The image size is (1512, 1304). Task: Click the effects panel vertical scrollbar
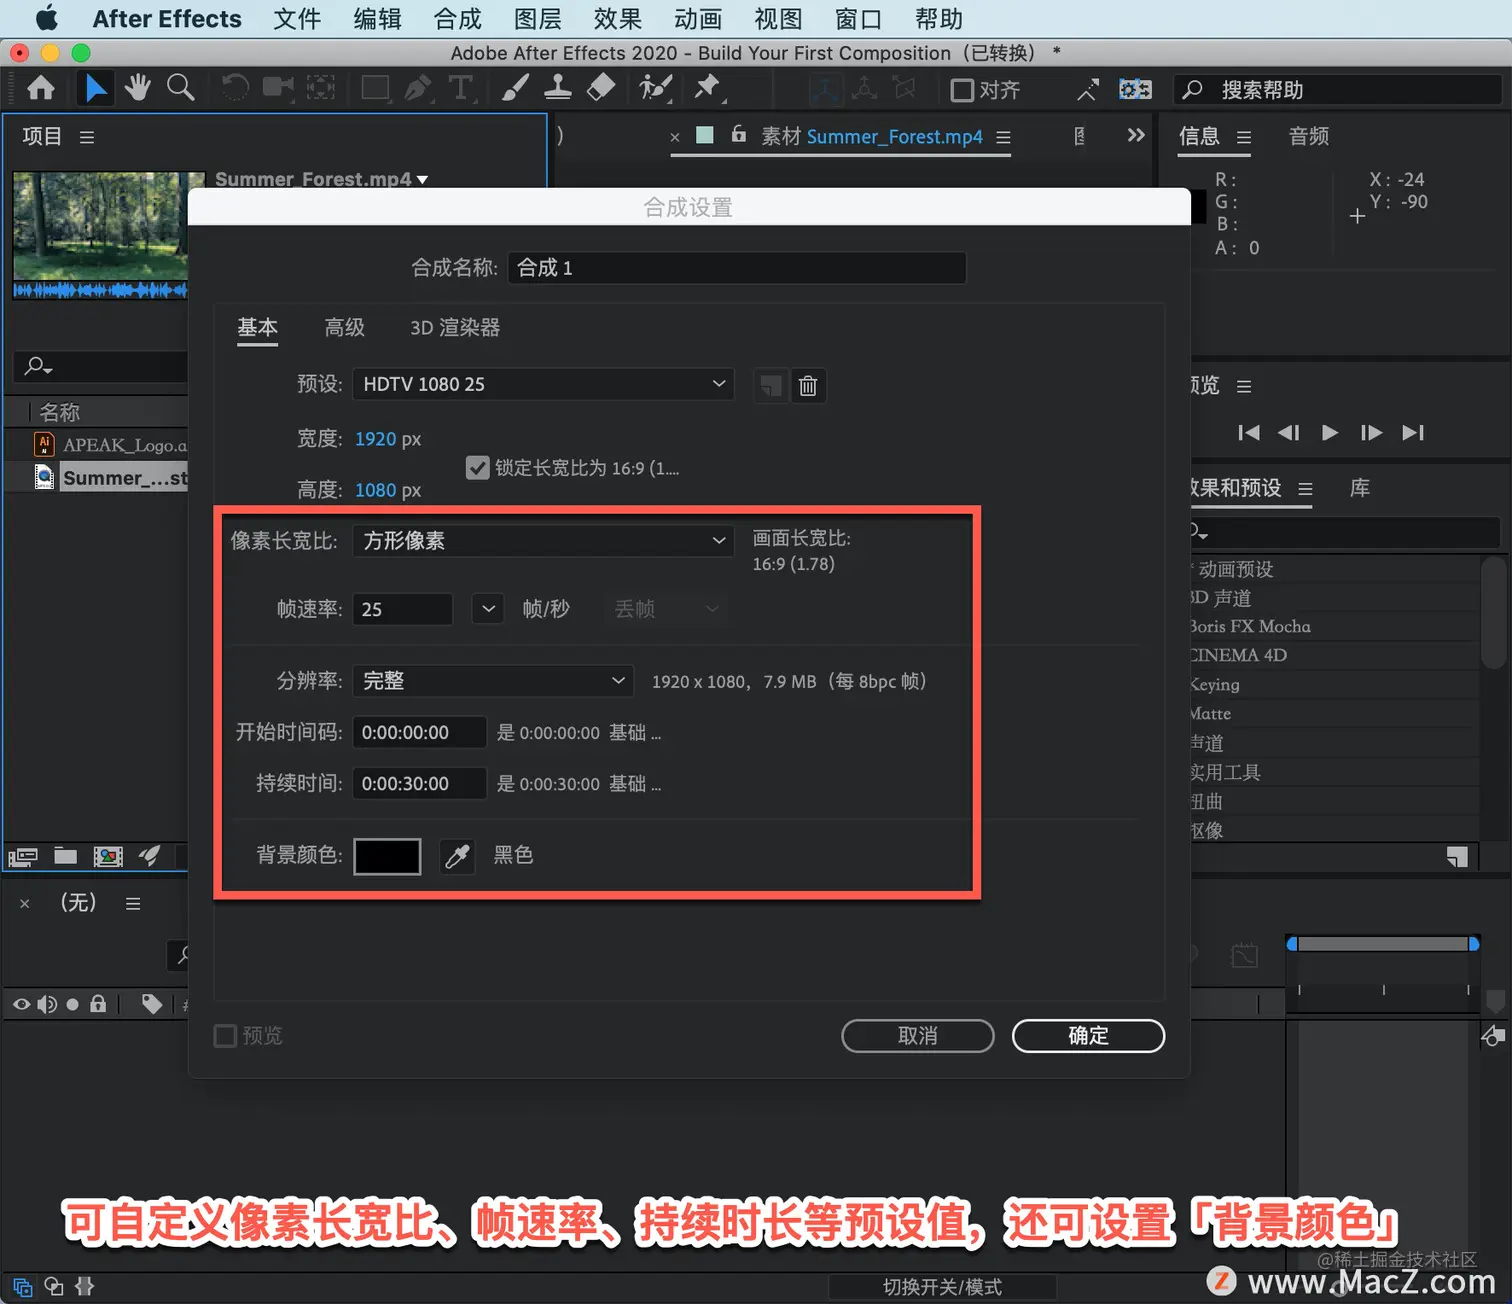coord(1493,612)
